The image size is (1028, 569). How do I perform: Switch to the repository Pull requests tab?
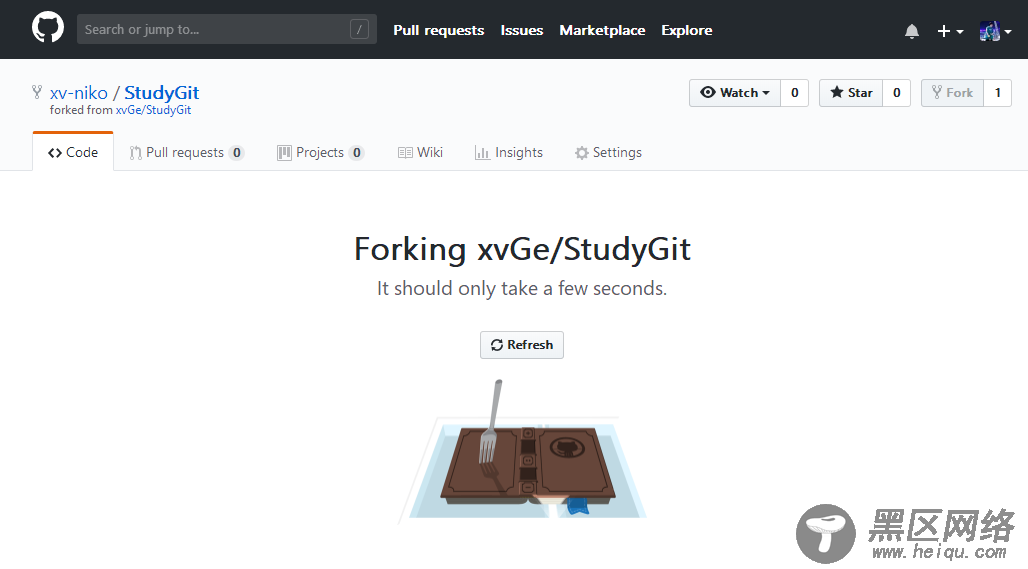pyautogui.click(x=186, y=153)
